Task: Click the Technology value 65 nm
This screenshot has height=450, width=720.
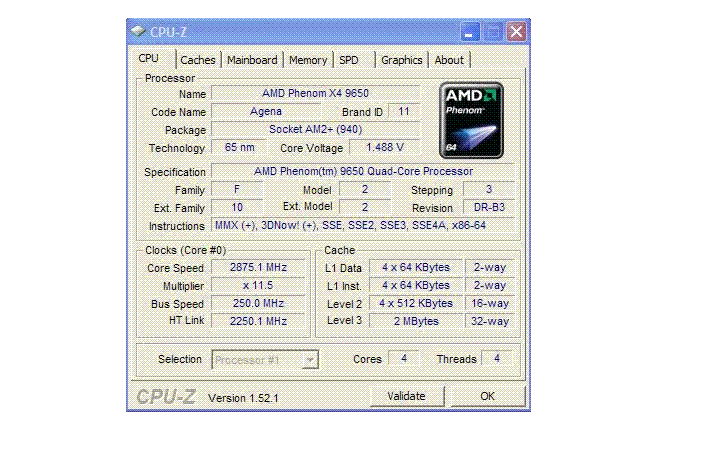Action: click(239, 147)
